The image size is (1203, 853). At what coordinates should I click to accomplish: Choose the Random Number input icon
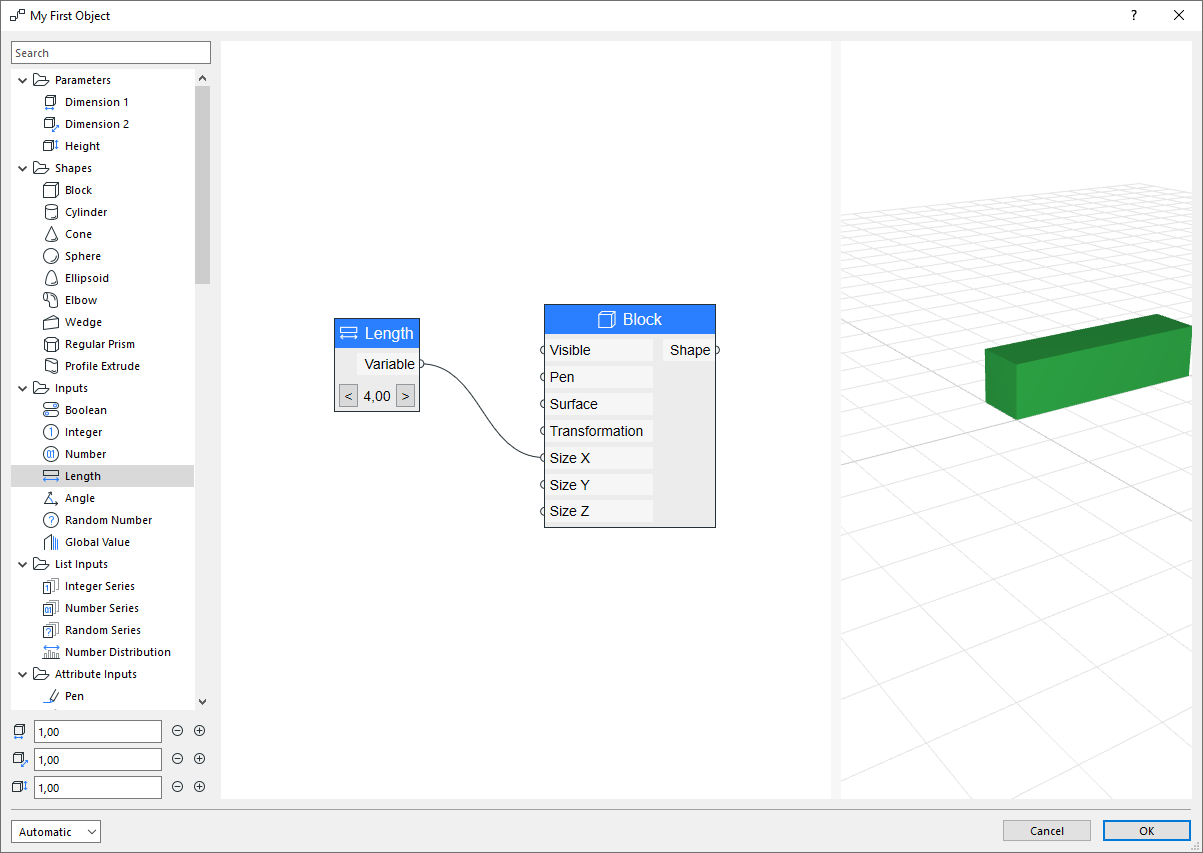tap(51, 520)
